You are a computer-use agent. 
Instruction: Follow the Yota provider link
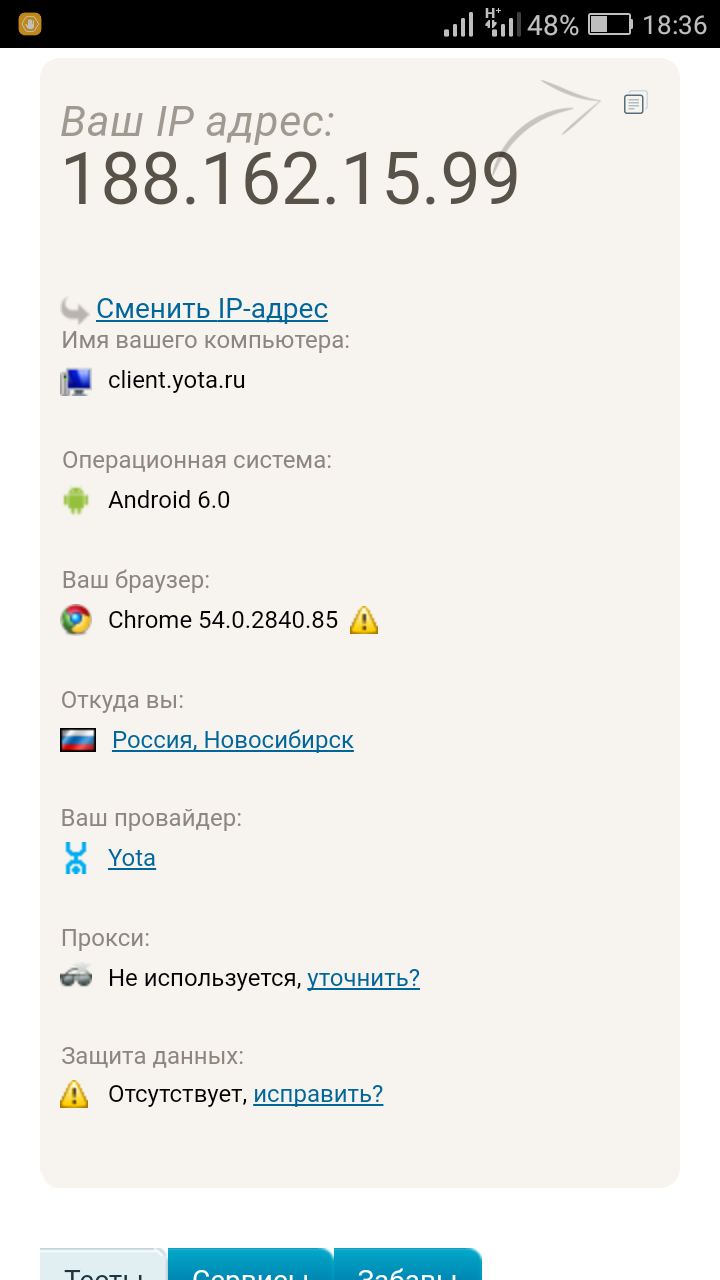(132, 858)
